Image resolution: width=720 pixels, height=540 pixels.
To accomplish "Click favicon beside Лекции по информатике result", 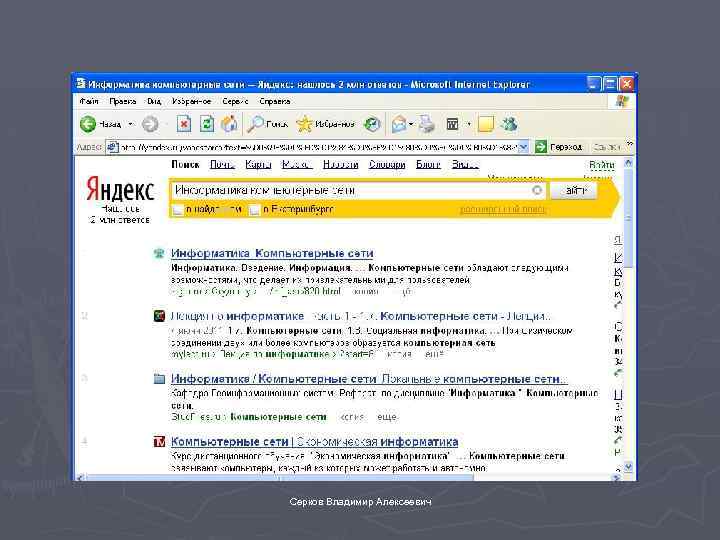I will coord(159,316).
